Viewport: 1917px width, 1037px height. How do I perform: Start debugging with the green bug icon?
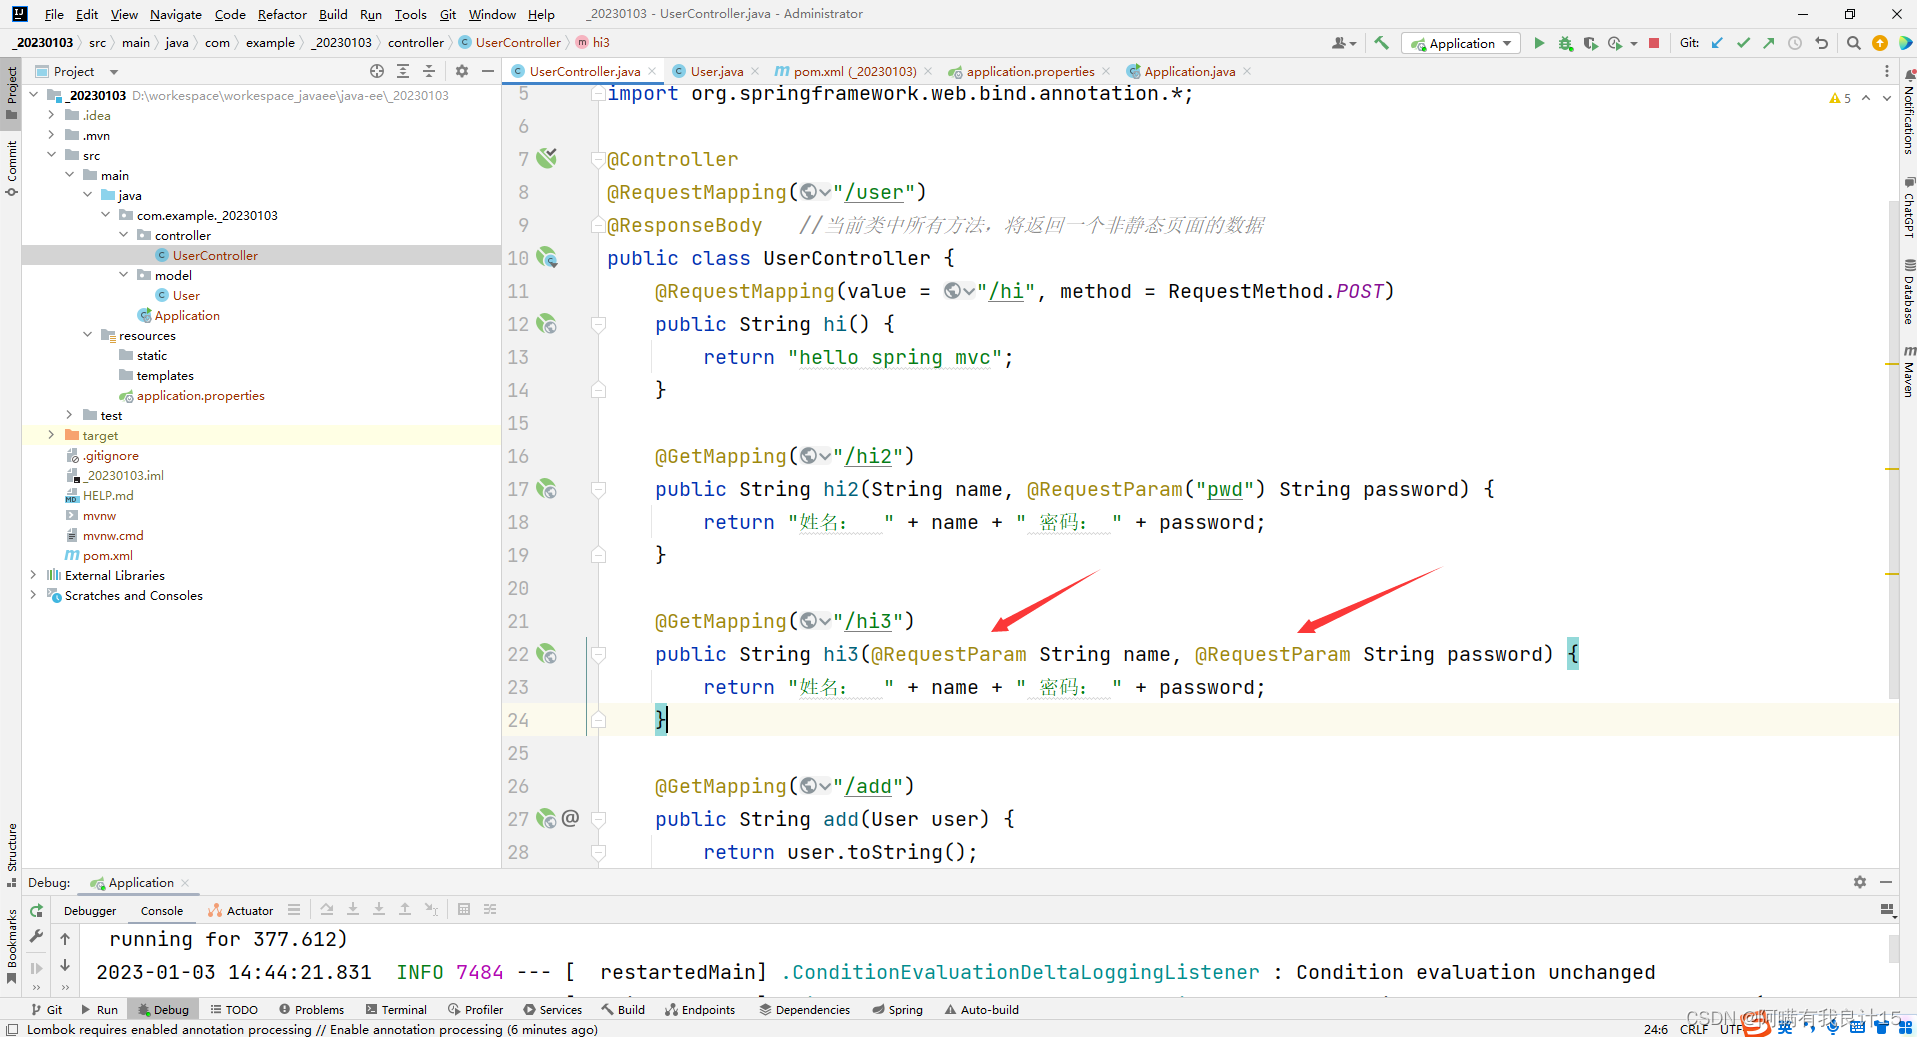(x=1565, y=43)
